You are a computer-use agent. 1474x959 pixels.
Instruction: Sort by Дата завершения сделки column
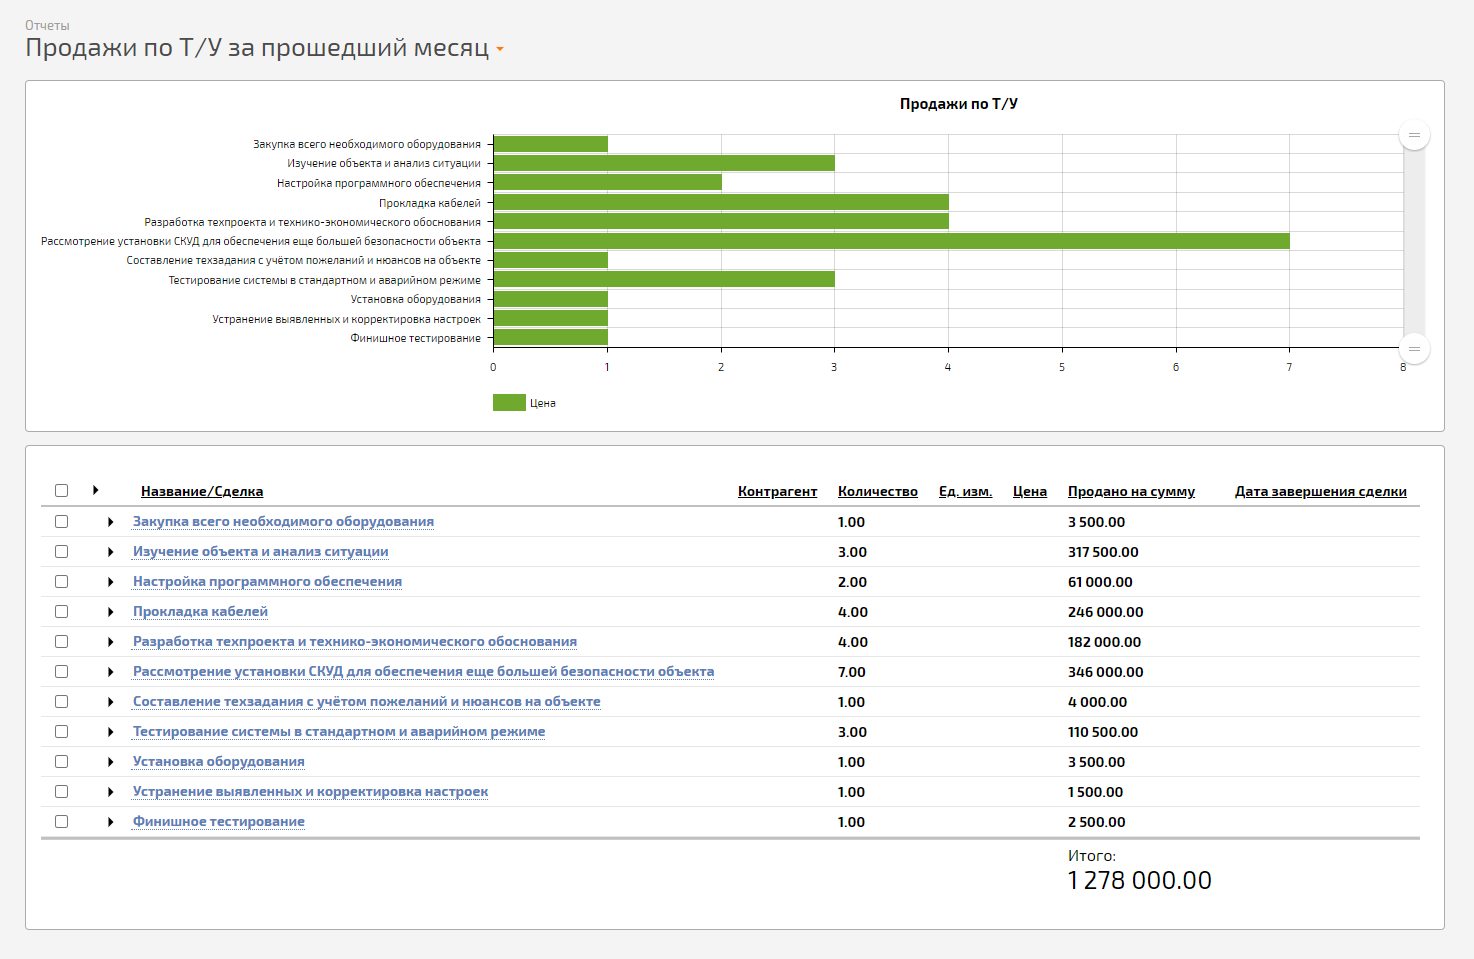tap(1320, 491)
